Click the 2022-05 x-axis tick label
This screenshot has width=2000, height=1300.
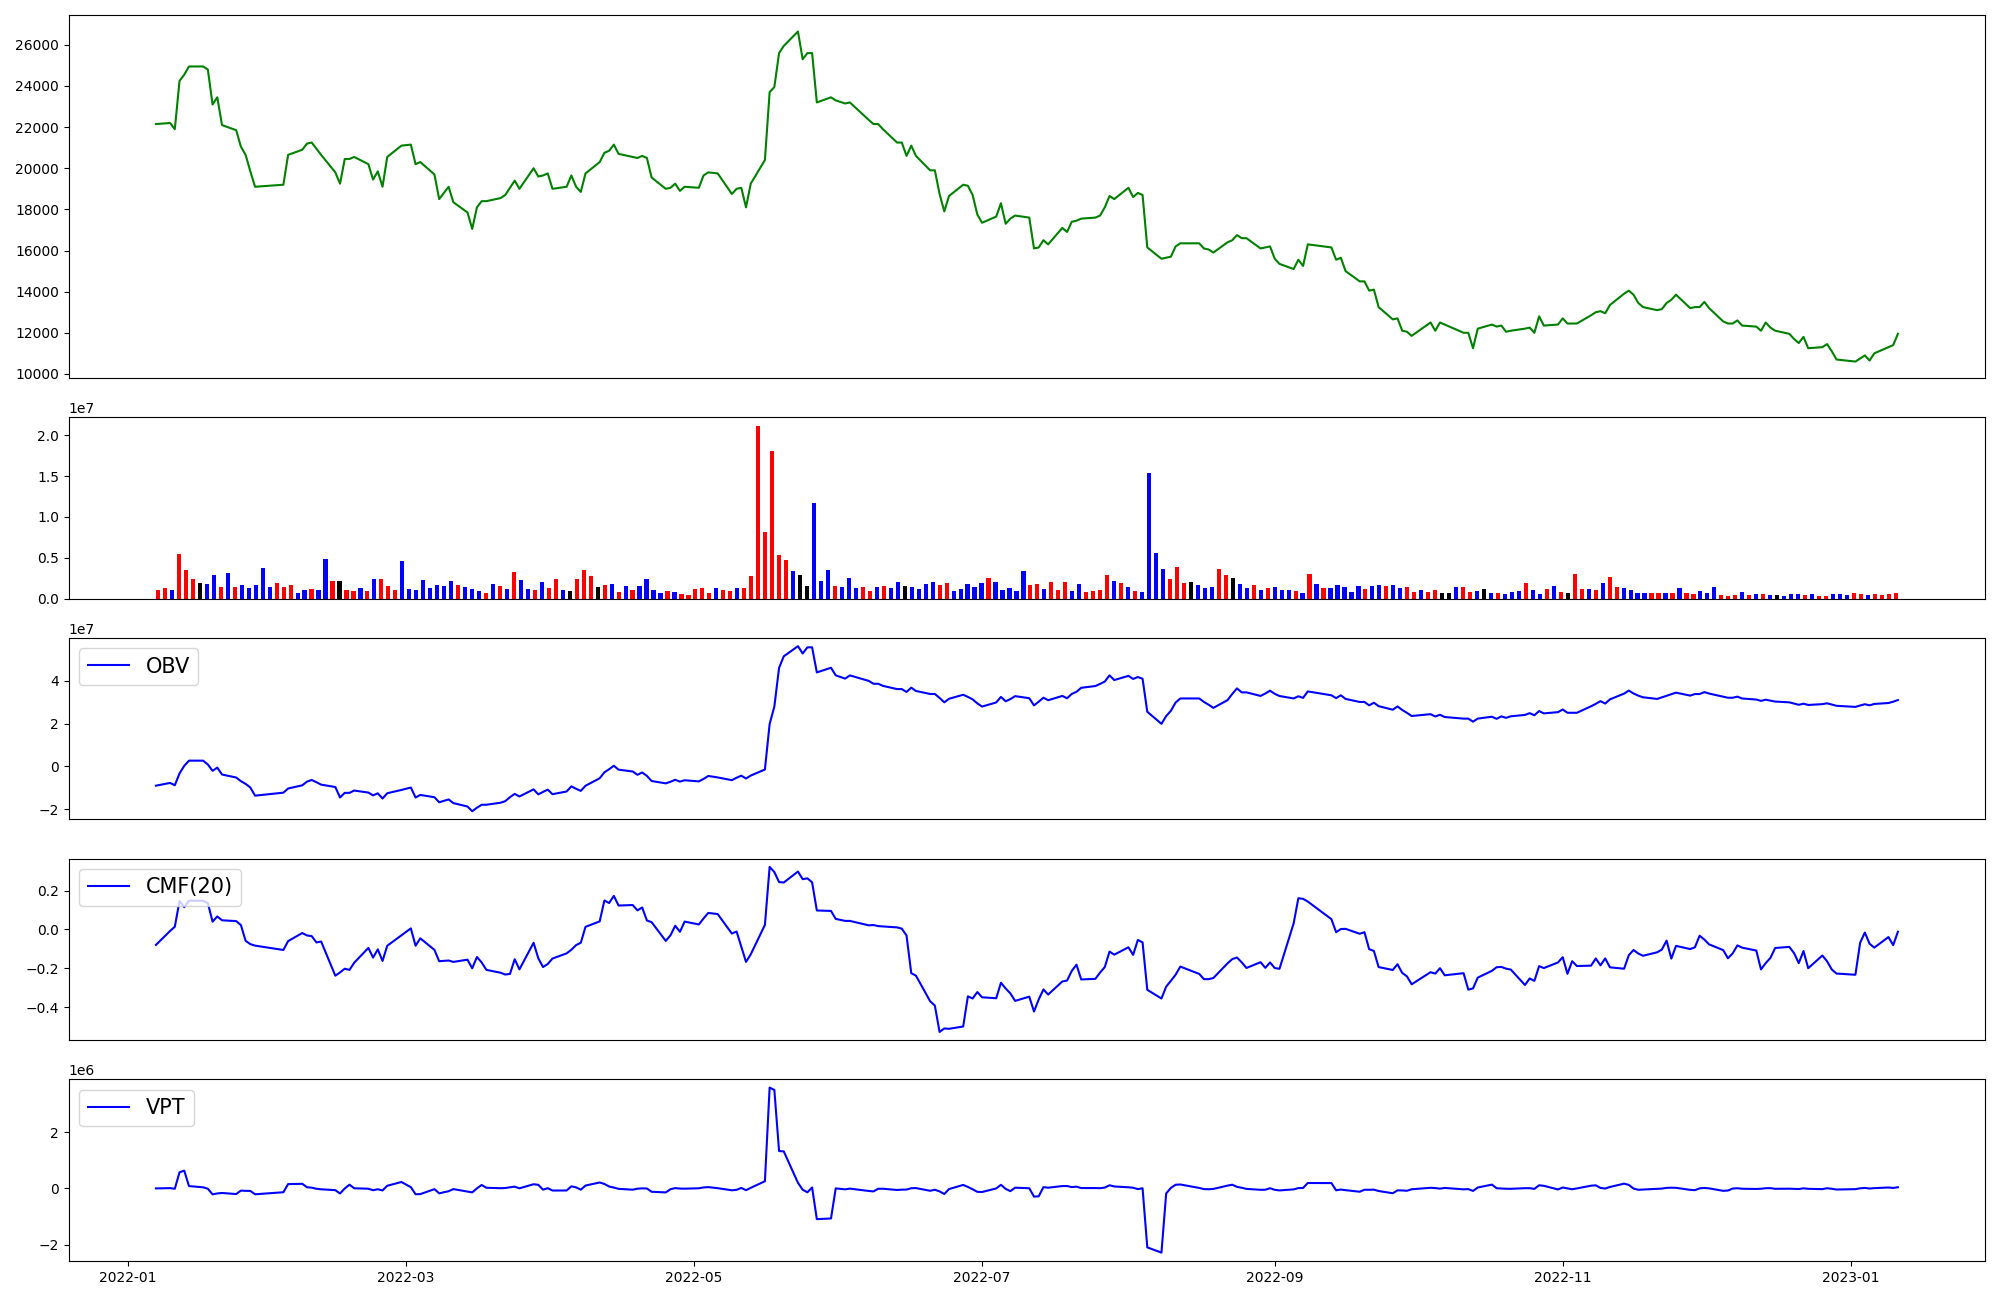tap(694, 1277)
